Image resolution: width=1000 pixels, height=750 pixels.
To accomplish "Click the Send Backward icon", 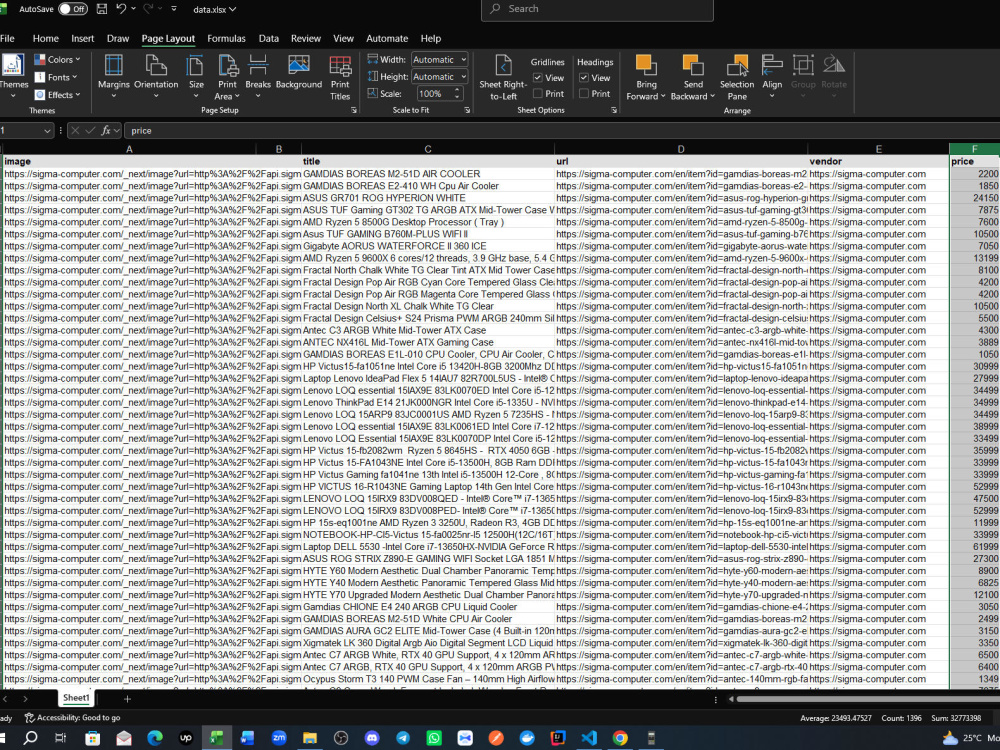I will tap(693, 66).
